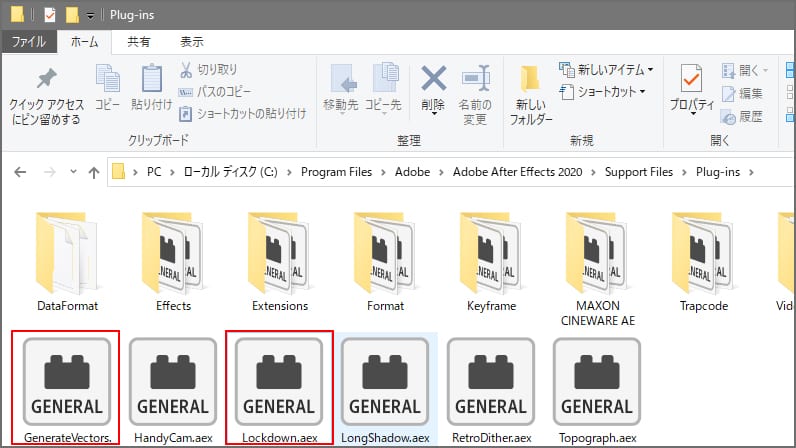Click ローカル ディスク (C:) breadcrumb
The height and width of the screenshot is (448, 796).
point(230,172)
